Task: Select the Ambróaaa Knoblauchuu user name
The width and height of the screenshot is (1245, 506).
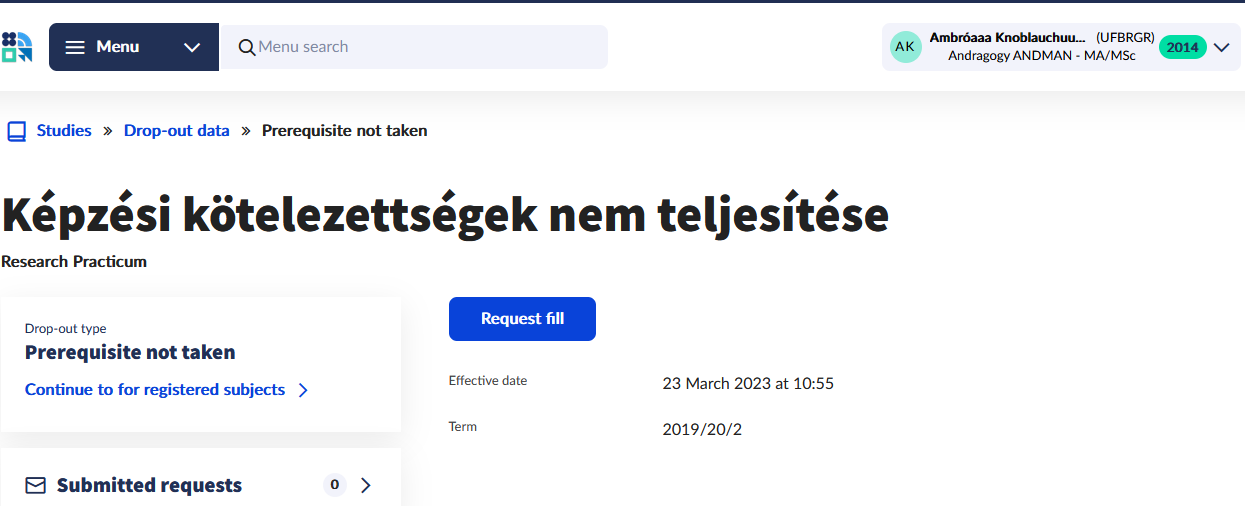Action: pos(1007,38)
